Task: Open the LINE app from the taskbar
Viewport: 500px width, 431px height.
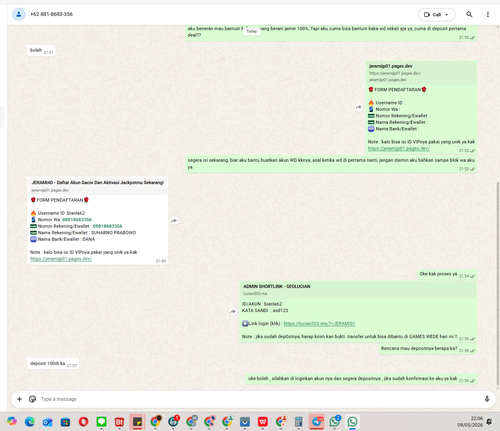Action: pyautogui.click(x=101, y=422)
